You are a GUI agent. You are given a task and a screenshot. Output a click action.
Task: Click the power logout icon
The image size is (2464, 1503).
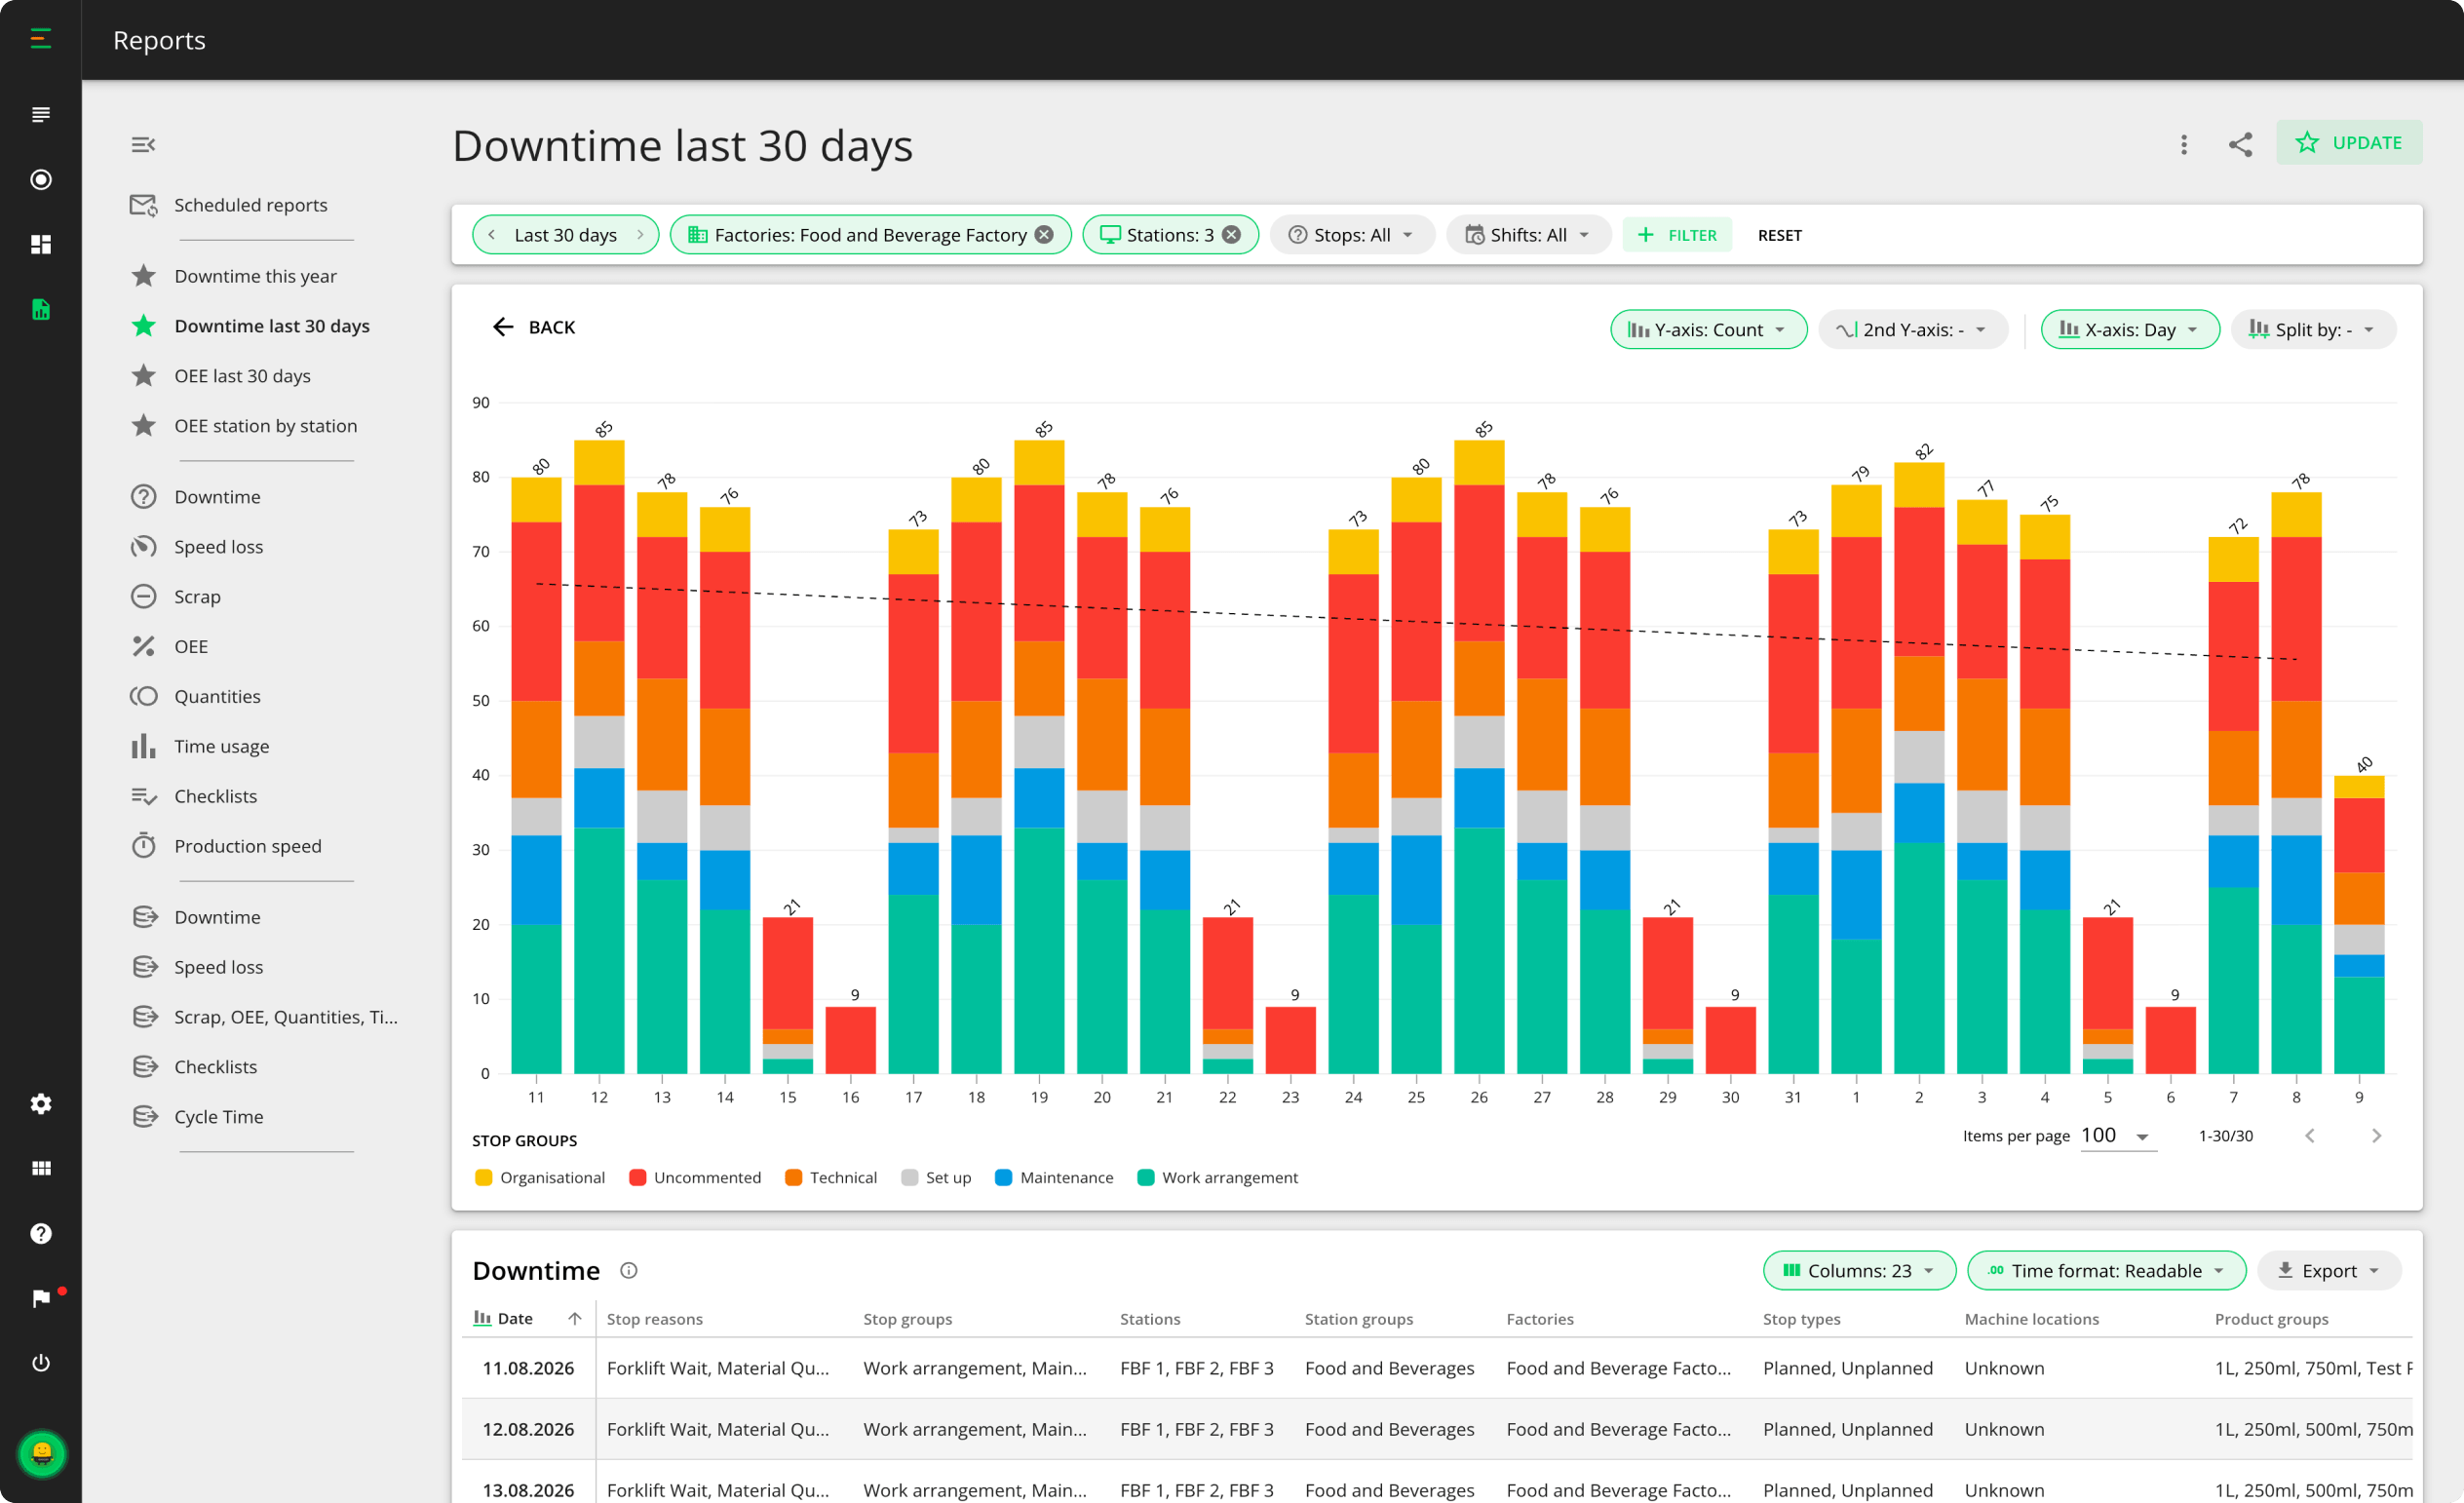pyautogui.click(x=41, y=1362)
